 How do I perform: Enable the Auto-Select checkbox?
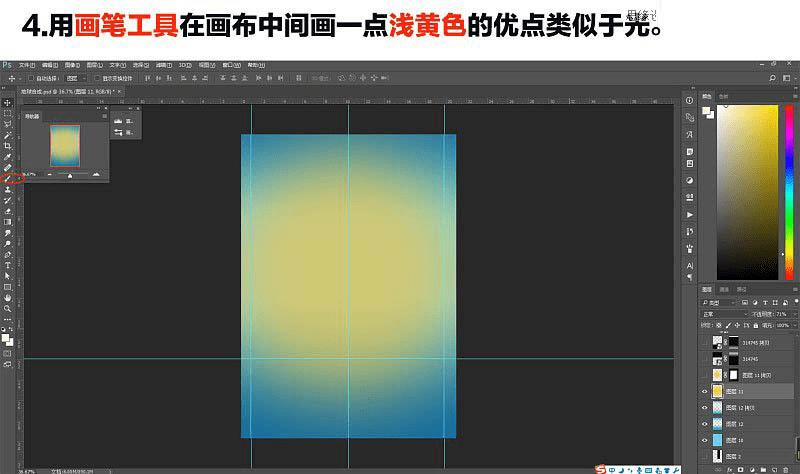pos(31,78)
